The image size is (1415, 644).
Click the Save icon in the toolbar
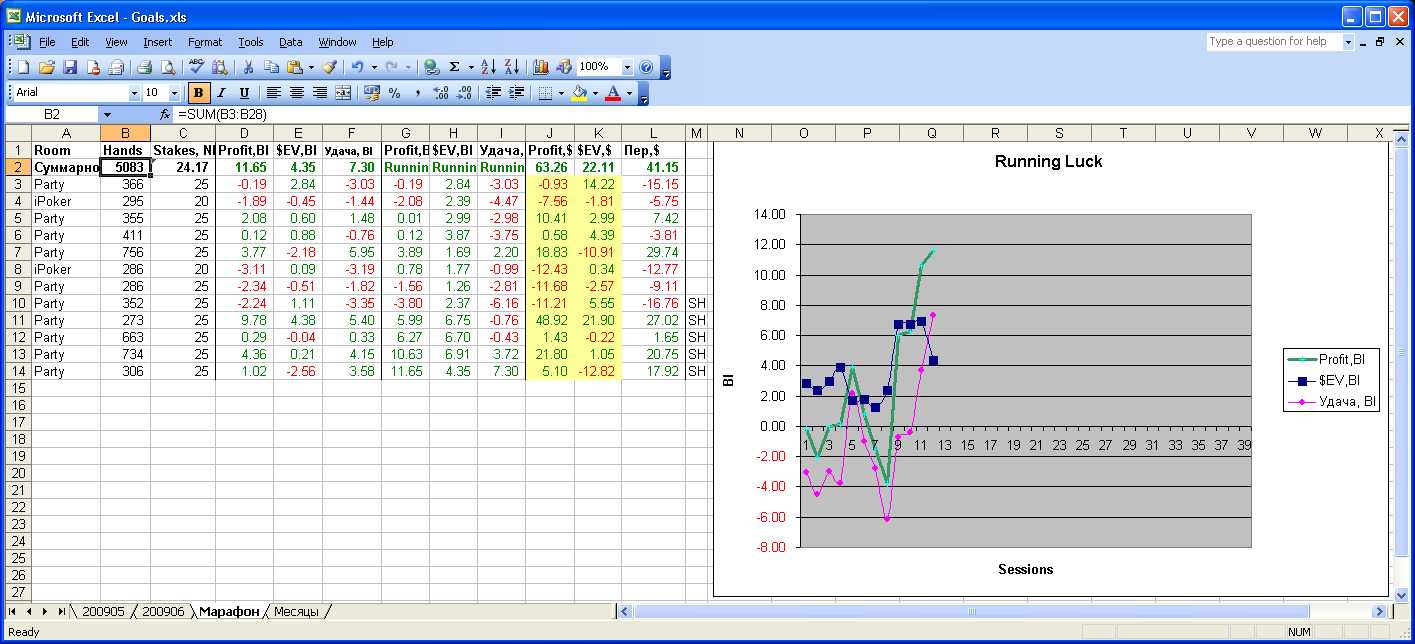click(70, 67)
